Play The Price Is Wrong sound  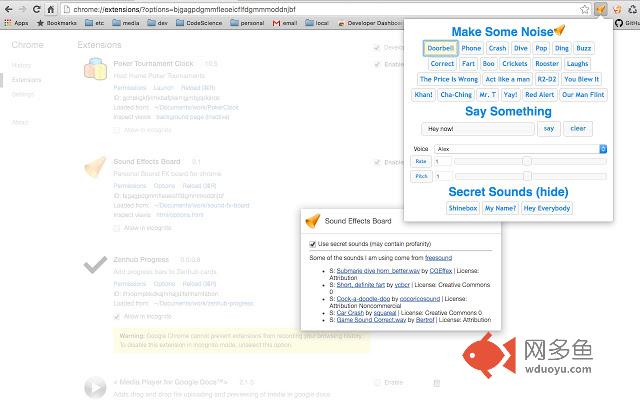tap(449, 79)
